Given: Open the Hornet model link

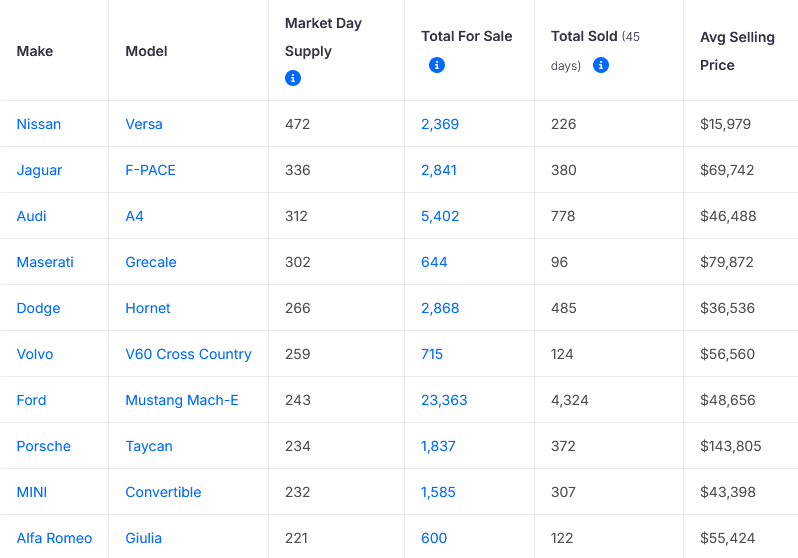Looking at the screenshot, I should [148, 308].
